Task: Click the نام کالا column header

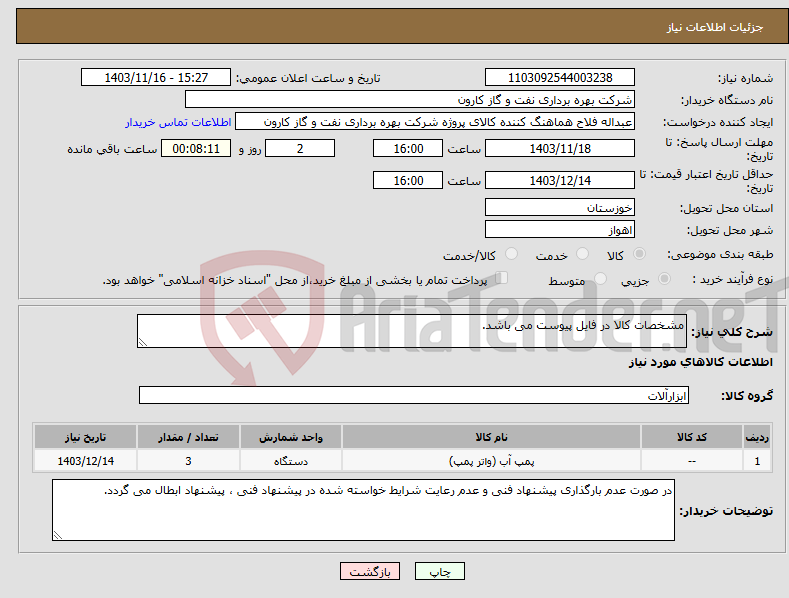Action: point(492,437)
